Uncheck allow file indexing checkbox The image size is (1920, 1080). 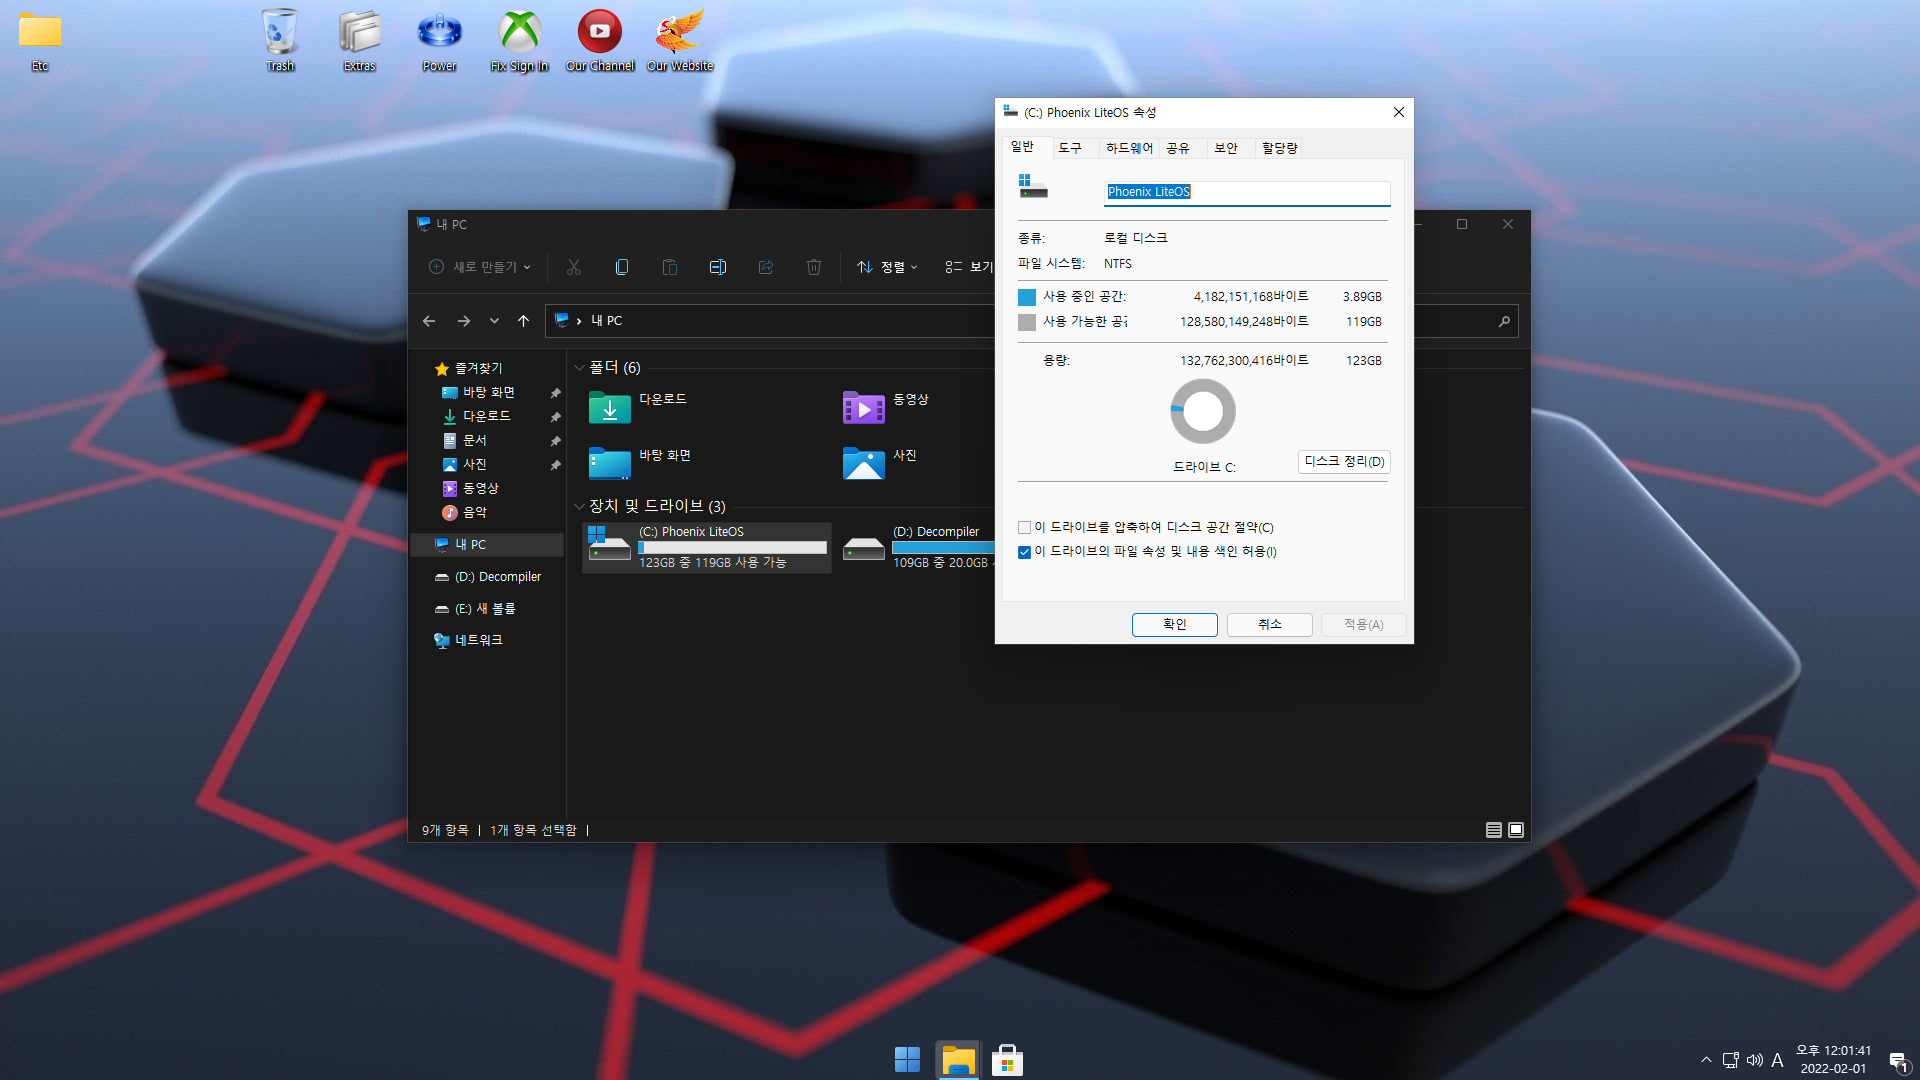[1024, 552]
